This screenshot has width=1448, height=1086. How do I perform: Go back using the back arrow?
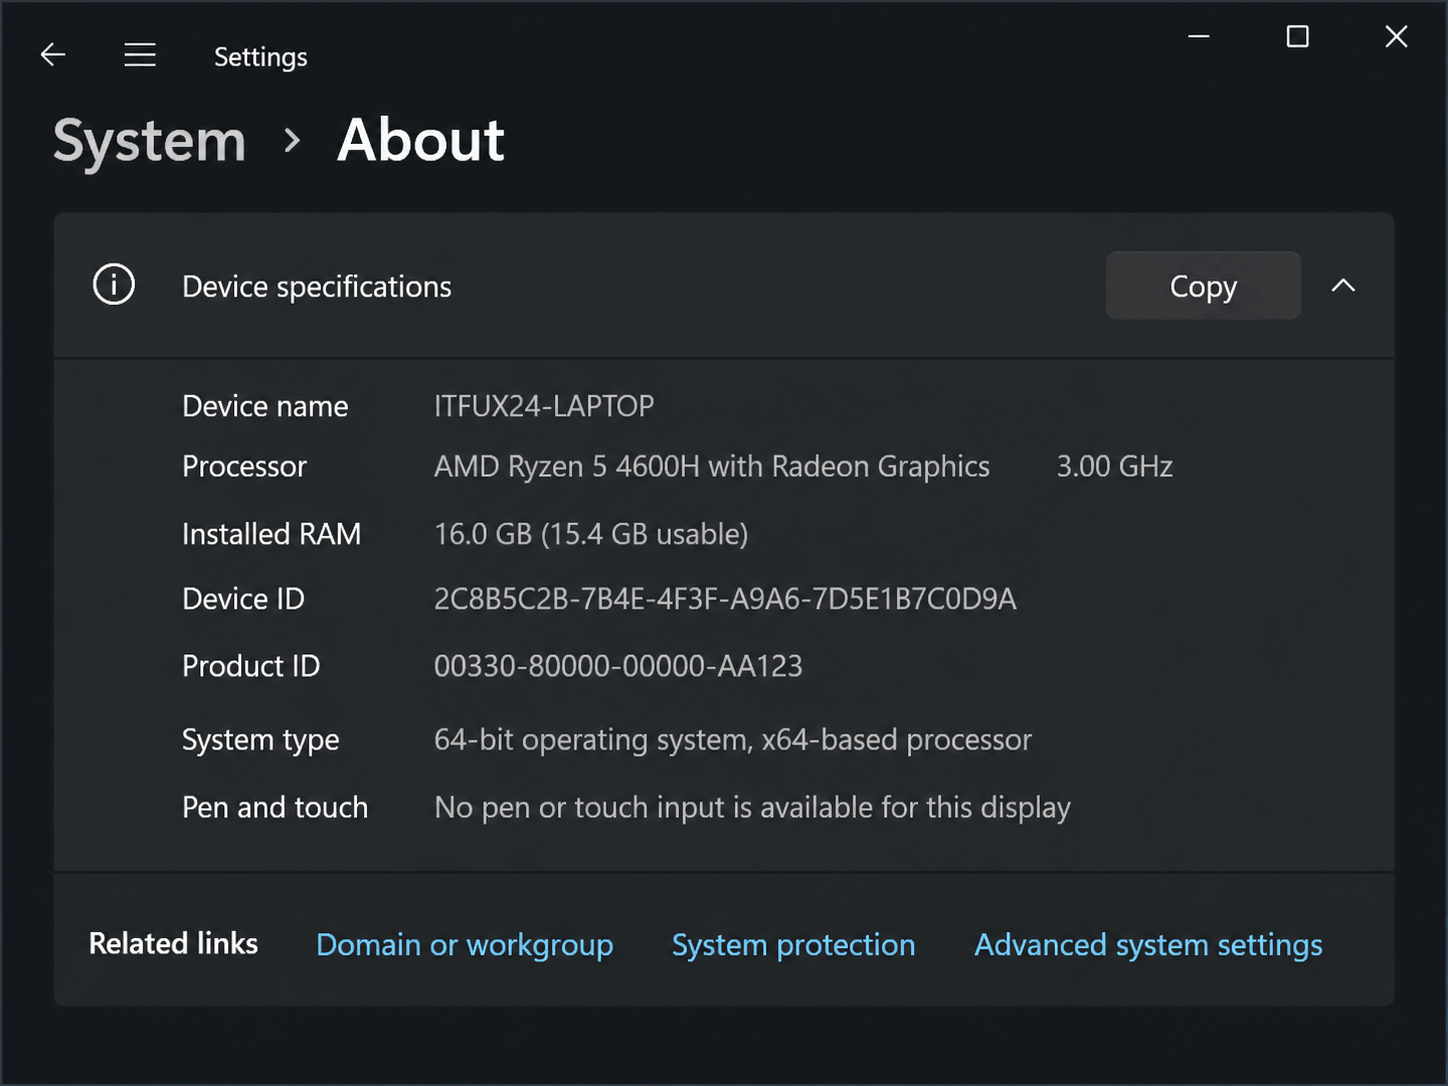[x=53, y=55]
